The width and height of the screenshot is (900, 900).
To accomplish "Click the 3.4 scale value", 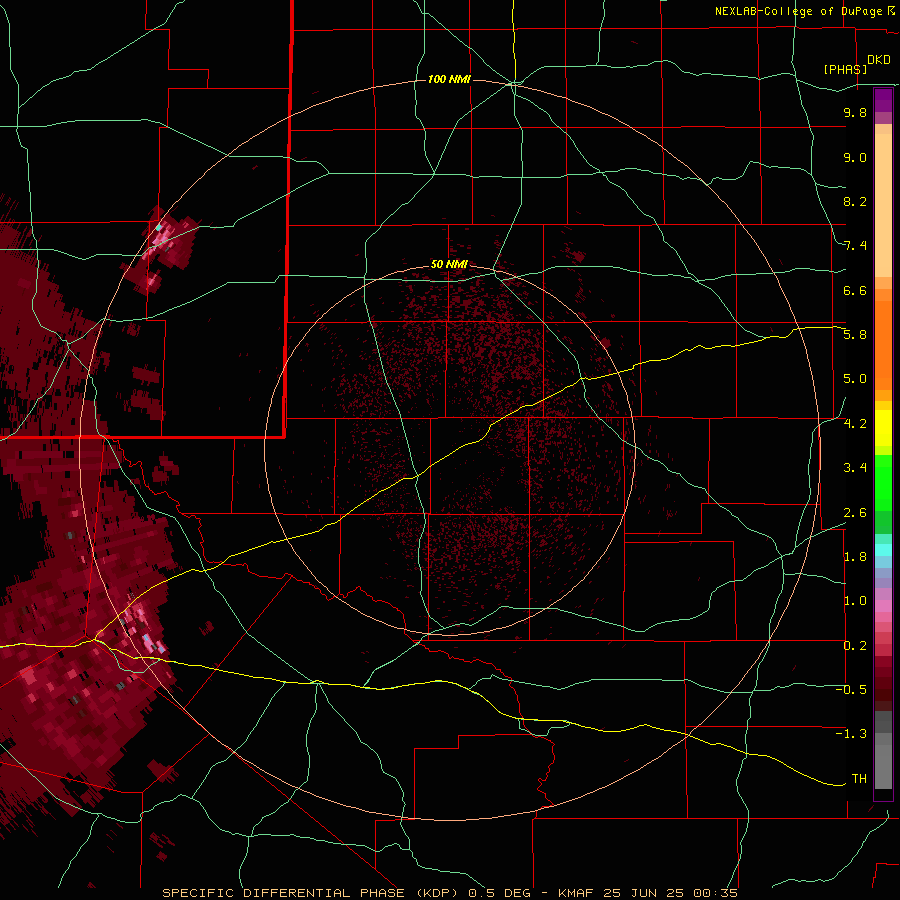I will tap(855, 468).
